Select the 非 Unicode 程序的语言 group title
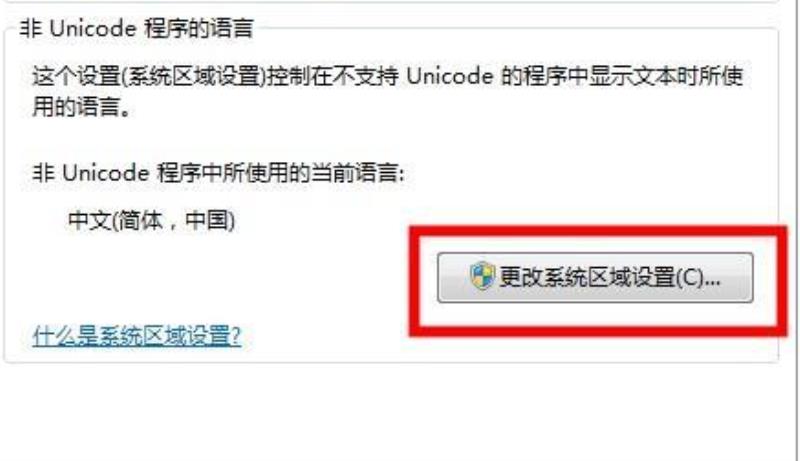The width and height of the screenshot is (800, 461). 136,29
